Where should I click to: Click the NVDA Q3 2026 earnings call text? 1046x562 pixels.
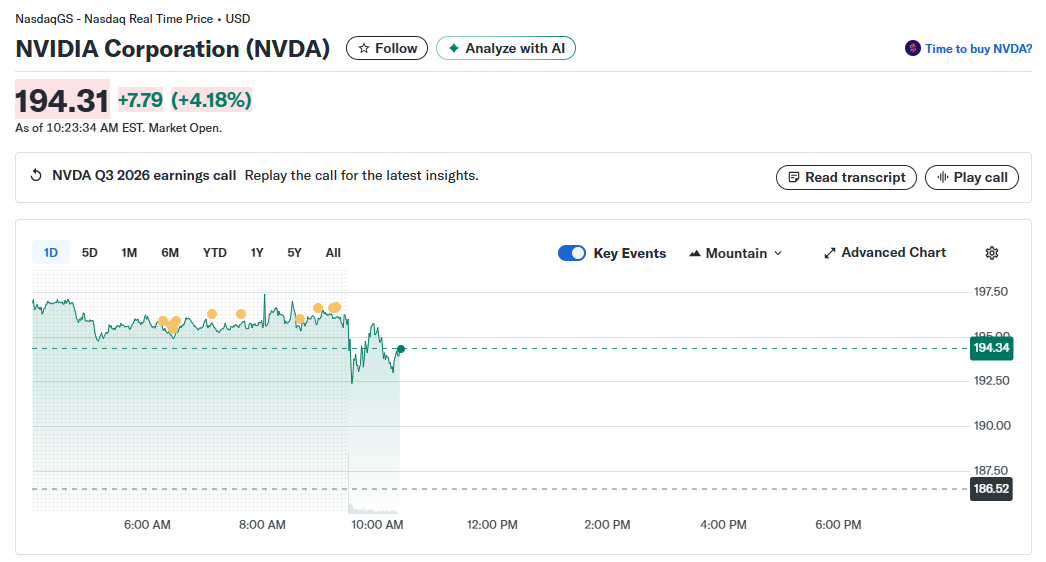tap(144, 176)
